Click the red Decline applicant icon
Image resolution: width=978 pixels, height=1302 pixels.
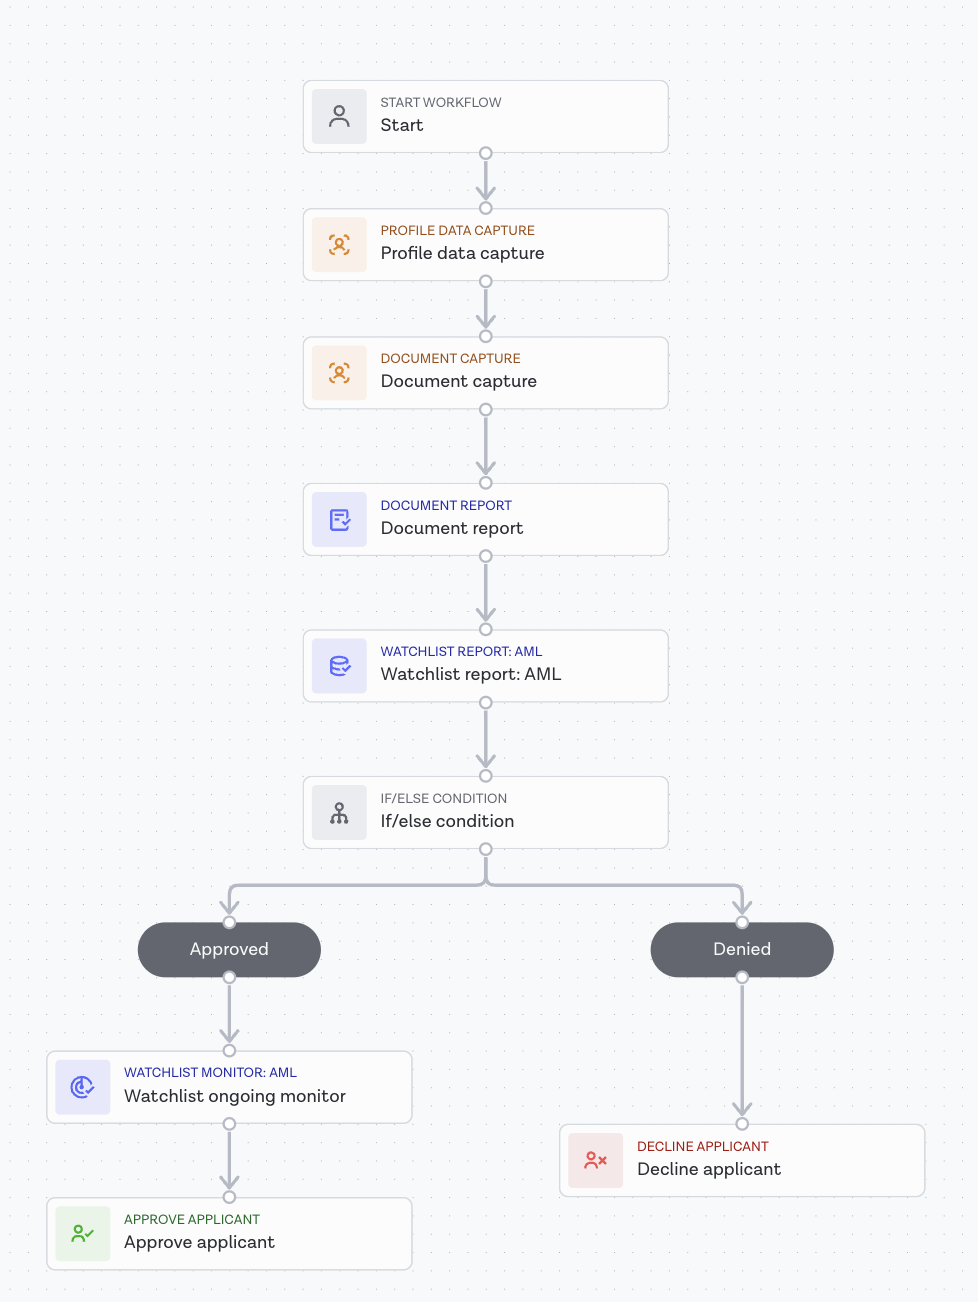click(x=595, y=1160)
